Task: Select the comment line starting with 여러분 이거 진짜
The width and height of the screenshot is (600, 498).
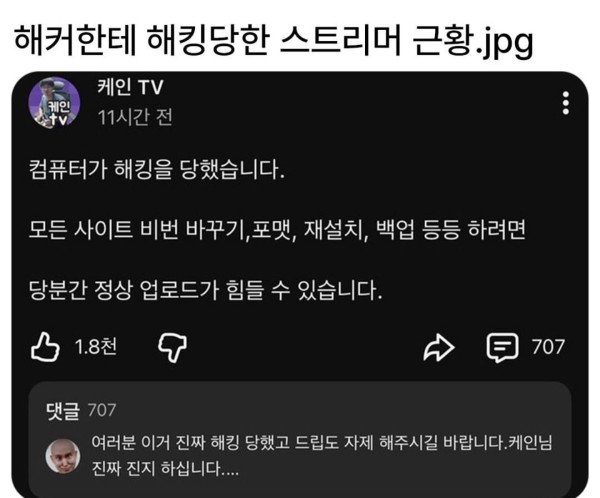Action: [321, 442]
